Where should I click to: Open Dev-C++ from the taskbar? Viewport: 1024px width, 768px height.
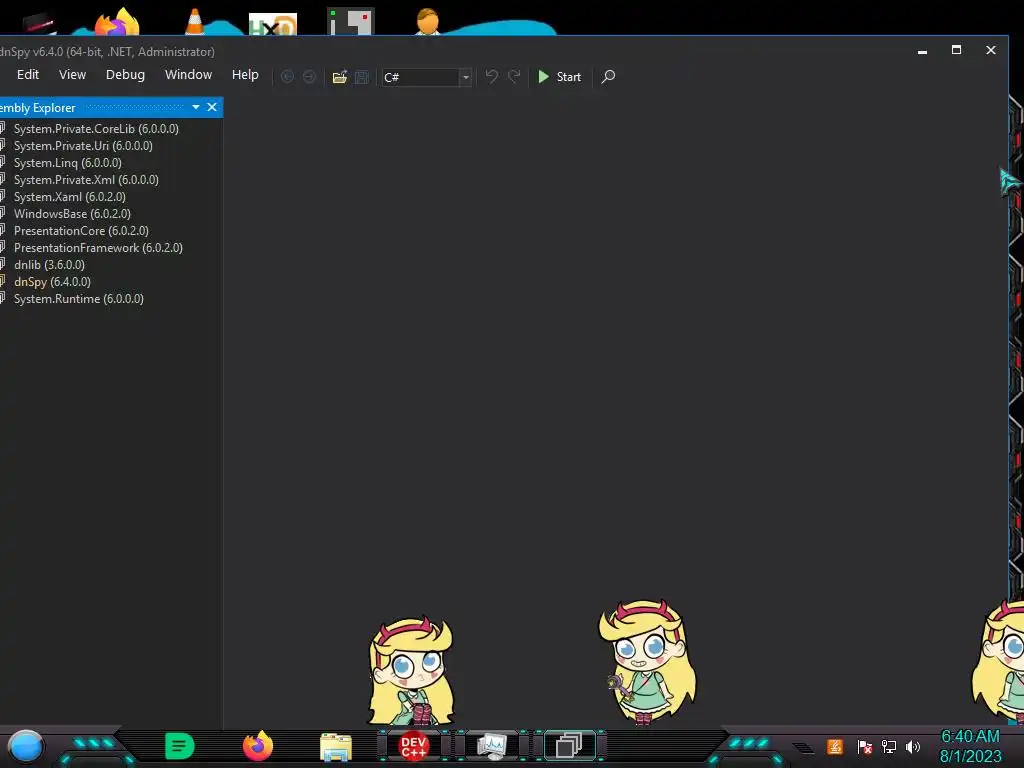(x=413, y=746)
